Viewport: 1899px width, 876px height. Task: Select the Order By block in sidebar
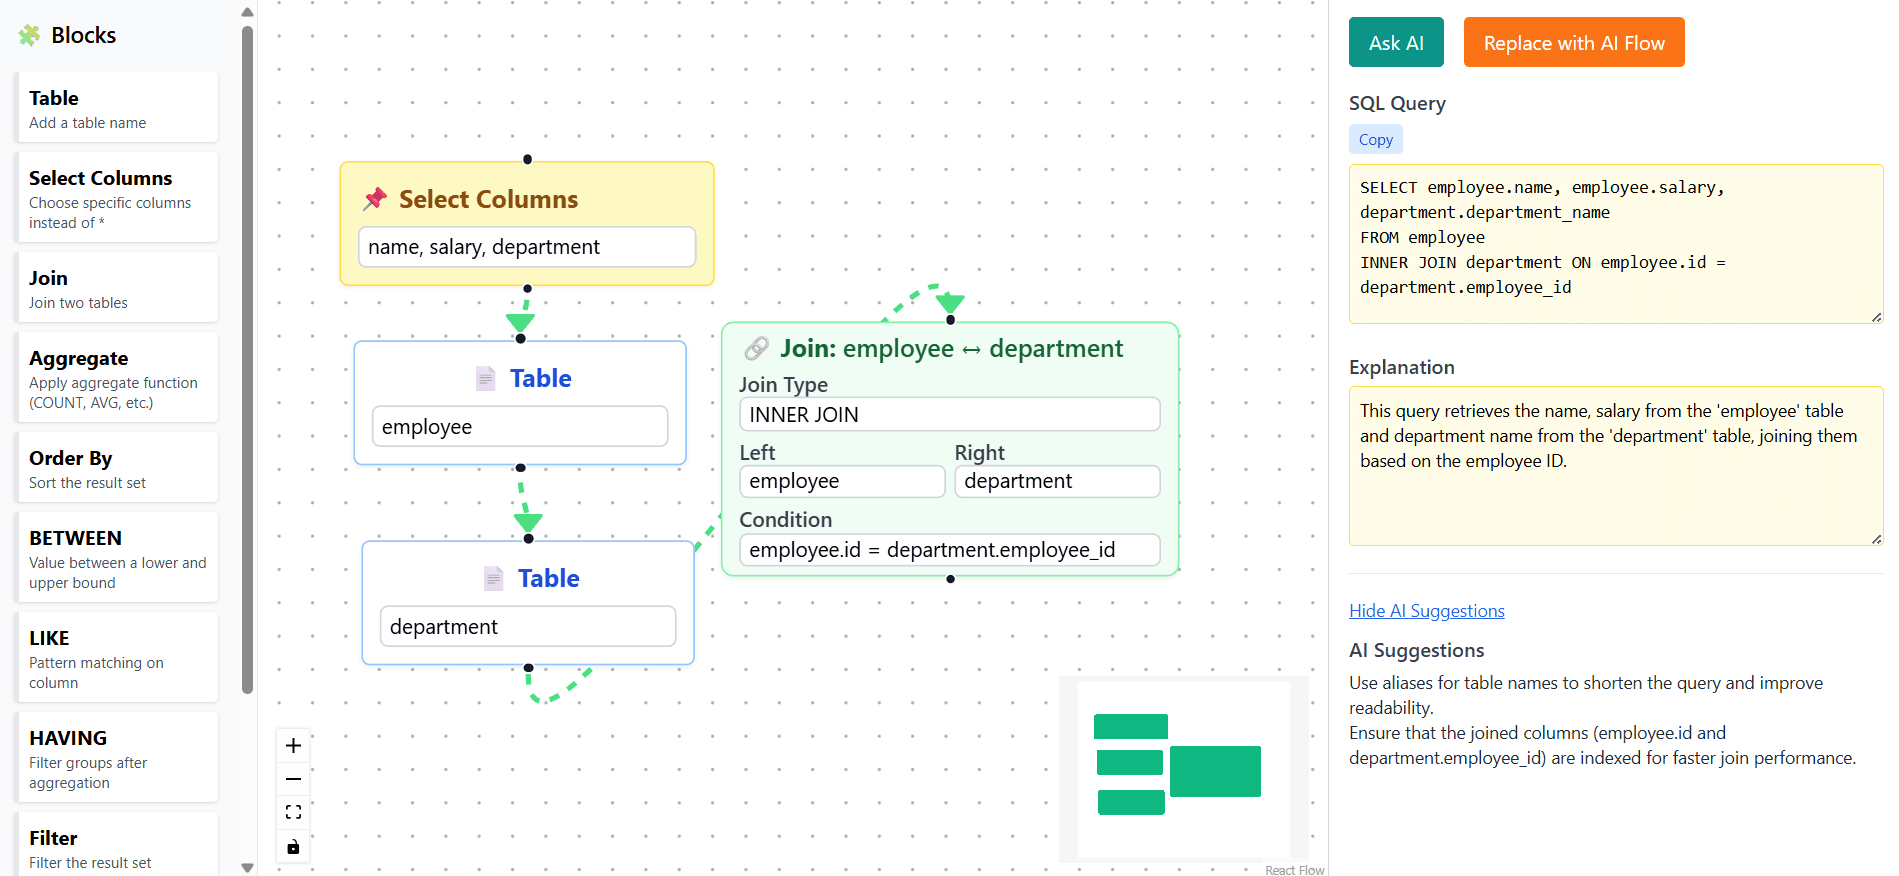click(x=117, y=468)
